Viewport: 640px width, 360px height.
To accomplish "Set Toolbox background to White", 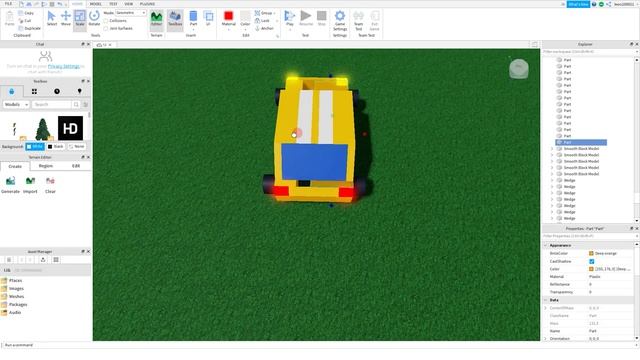I will pos(35,146).
